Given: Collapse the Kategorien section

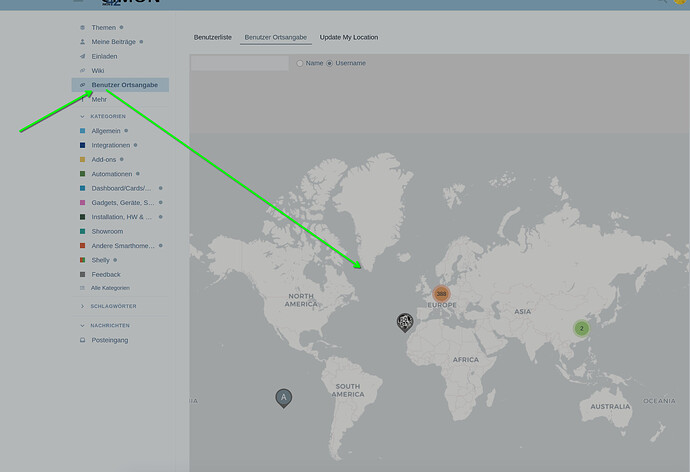Looking at the screenshot, I should pyautogui.click(x=82, y=116).
